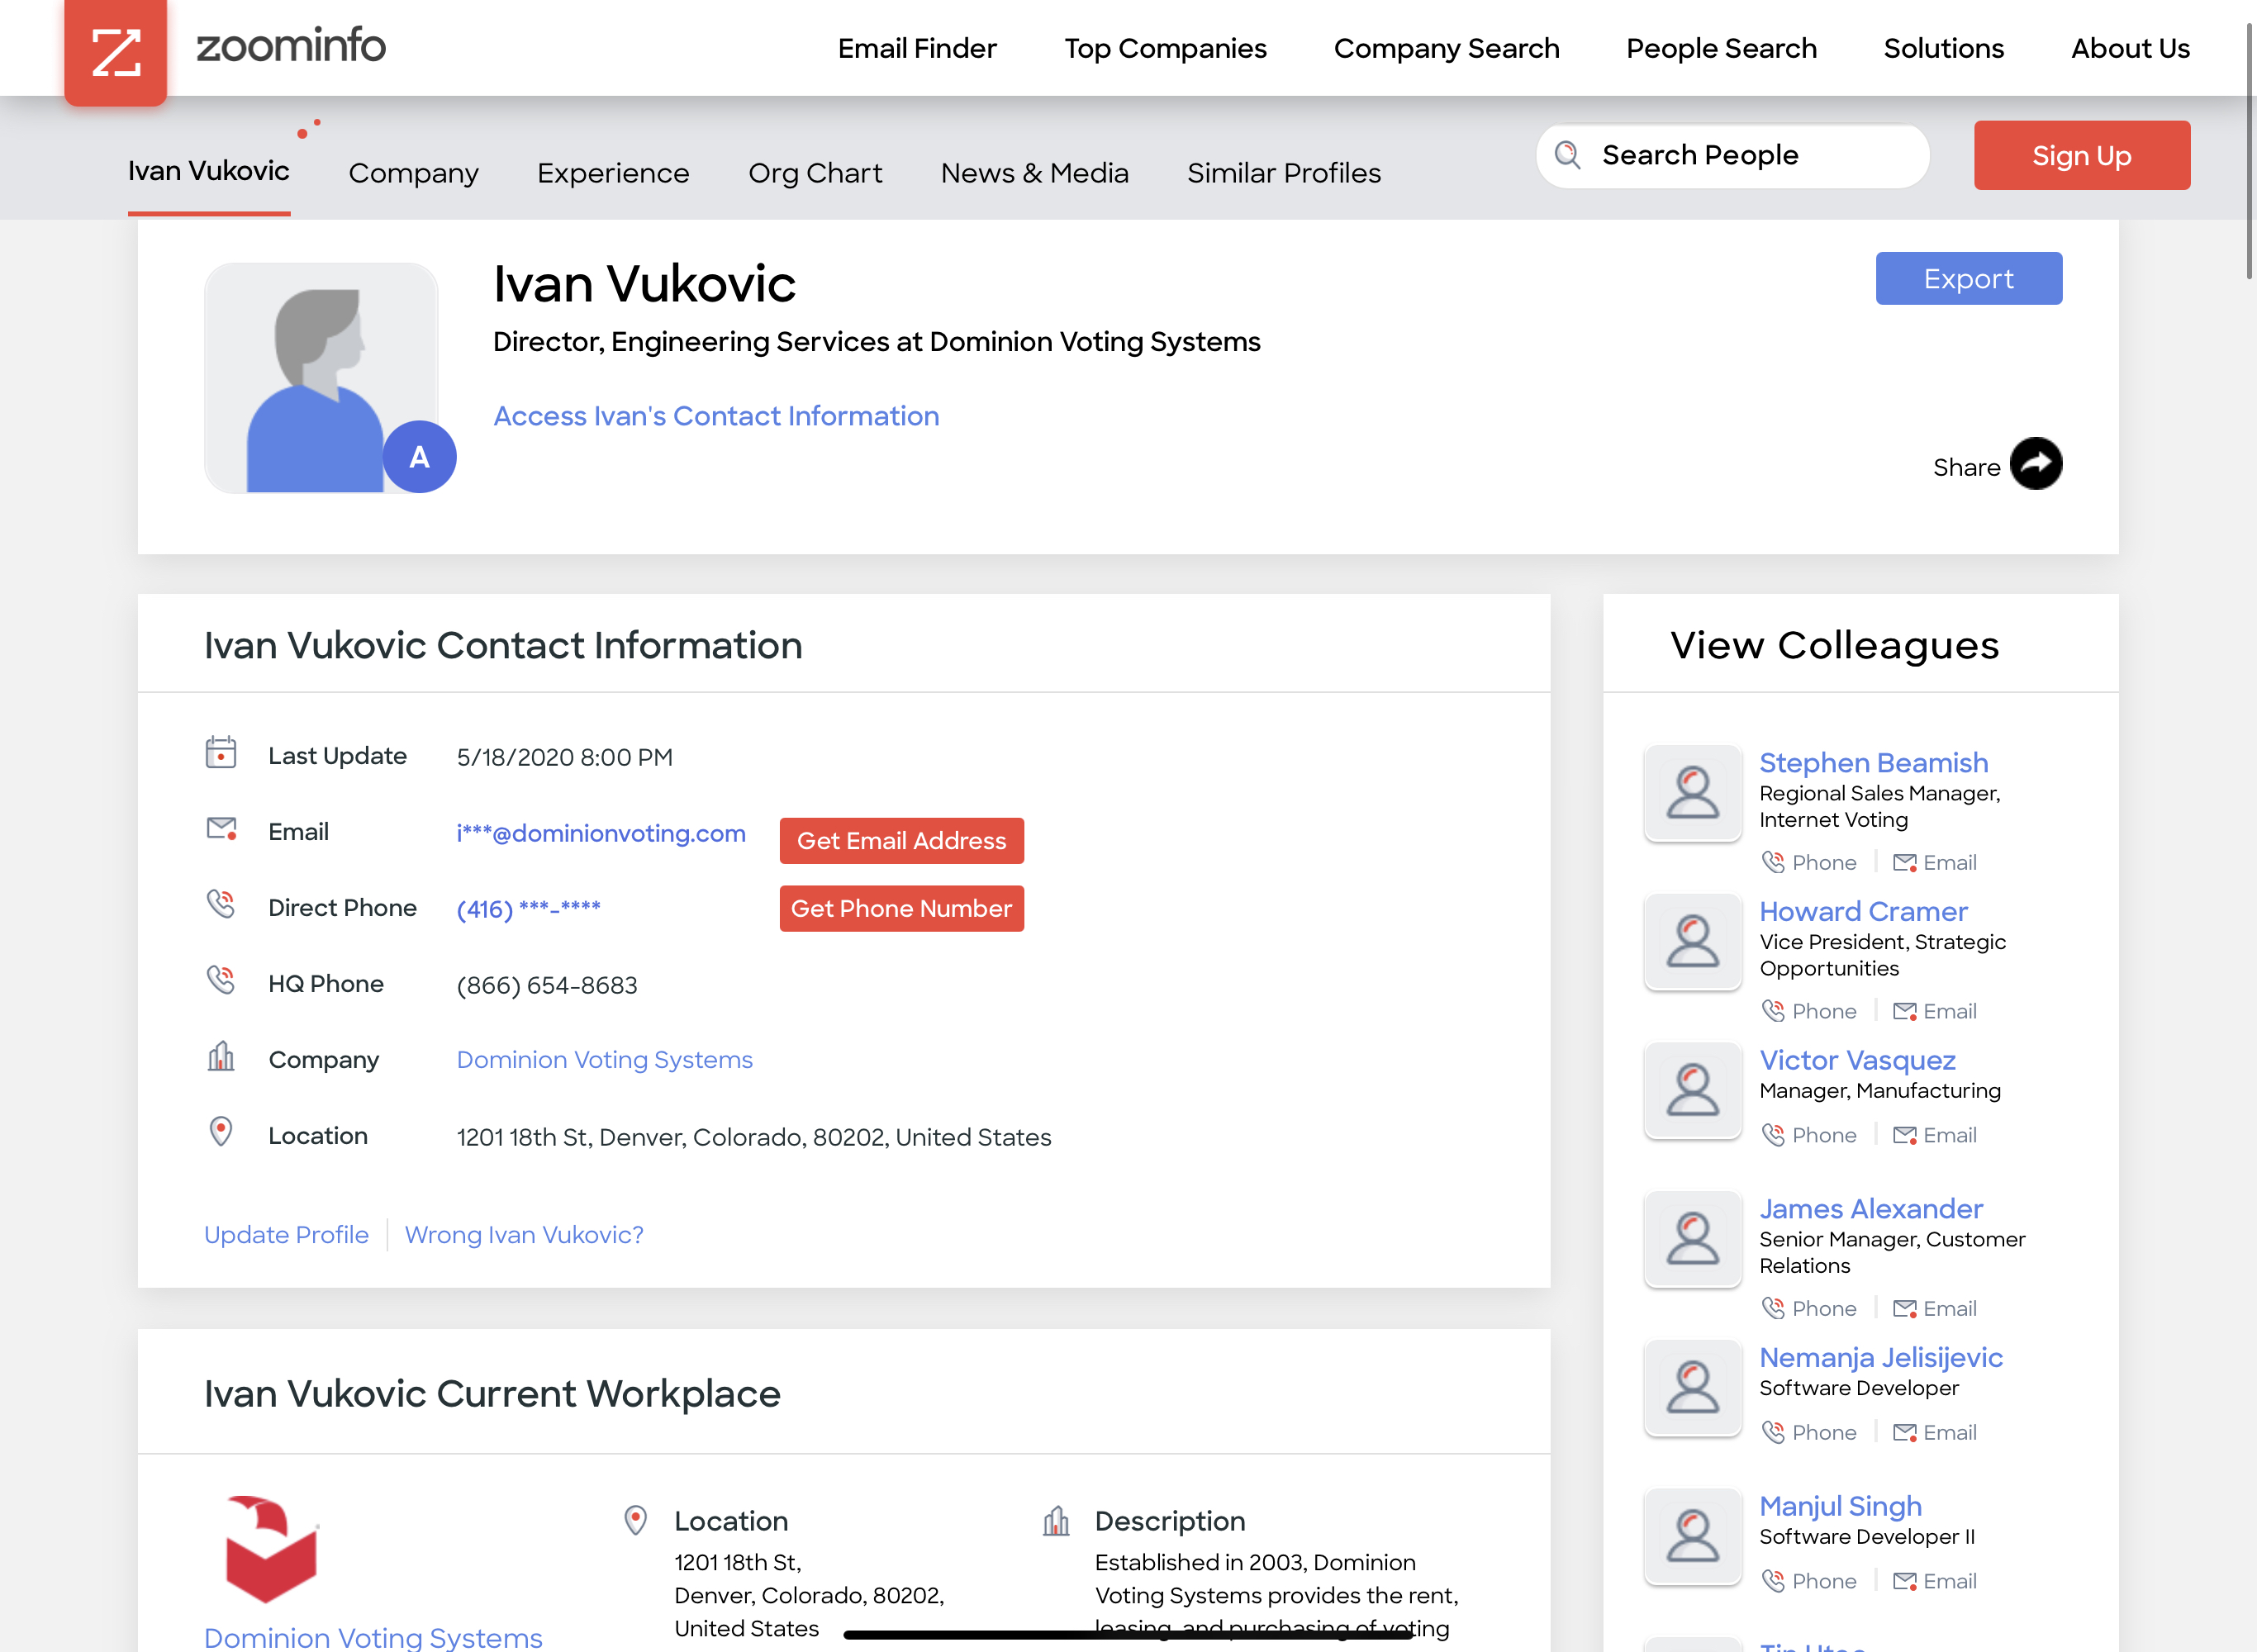
Task: Click the Update Profile link
Action: pyautogui.click(x=286, y=1234)
